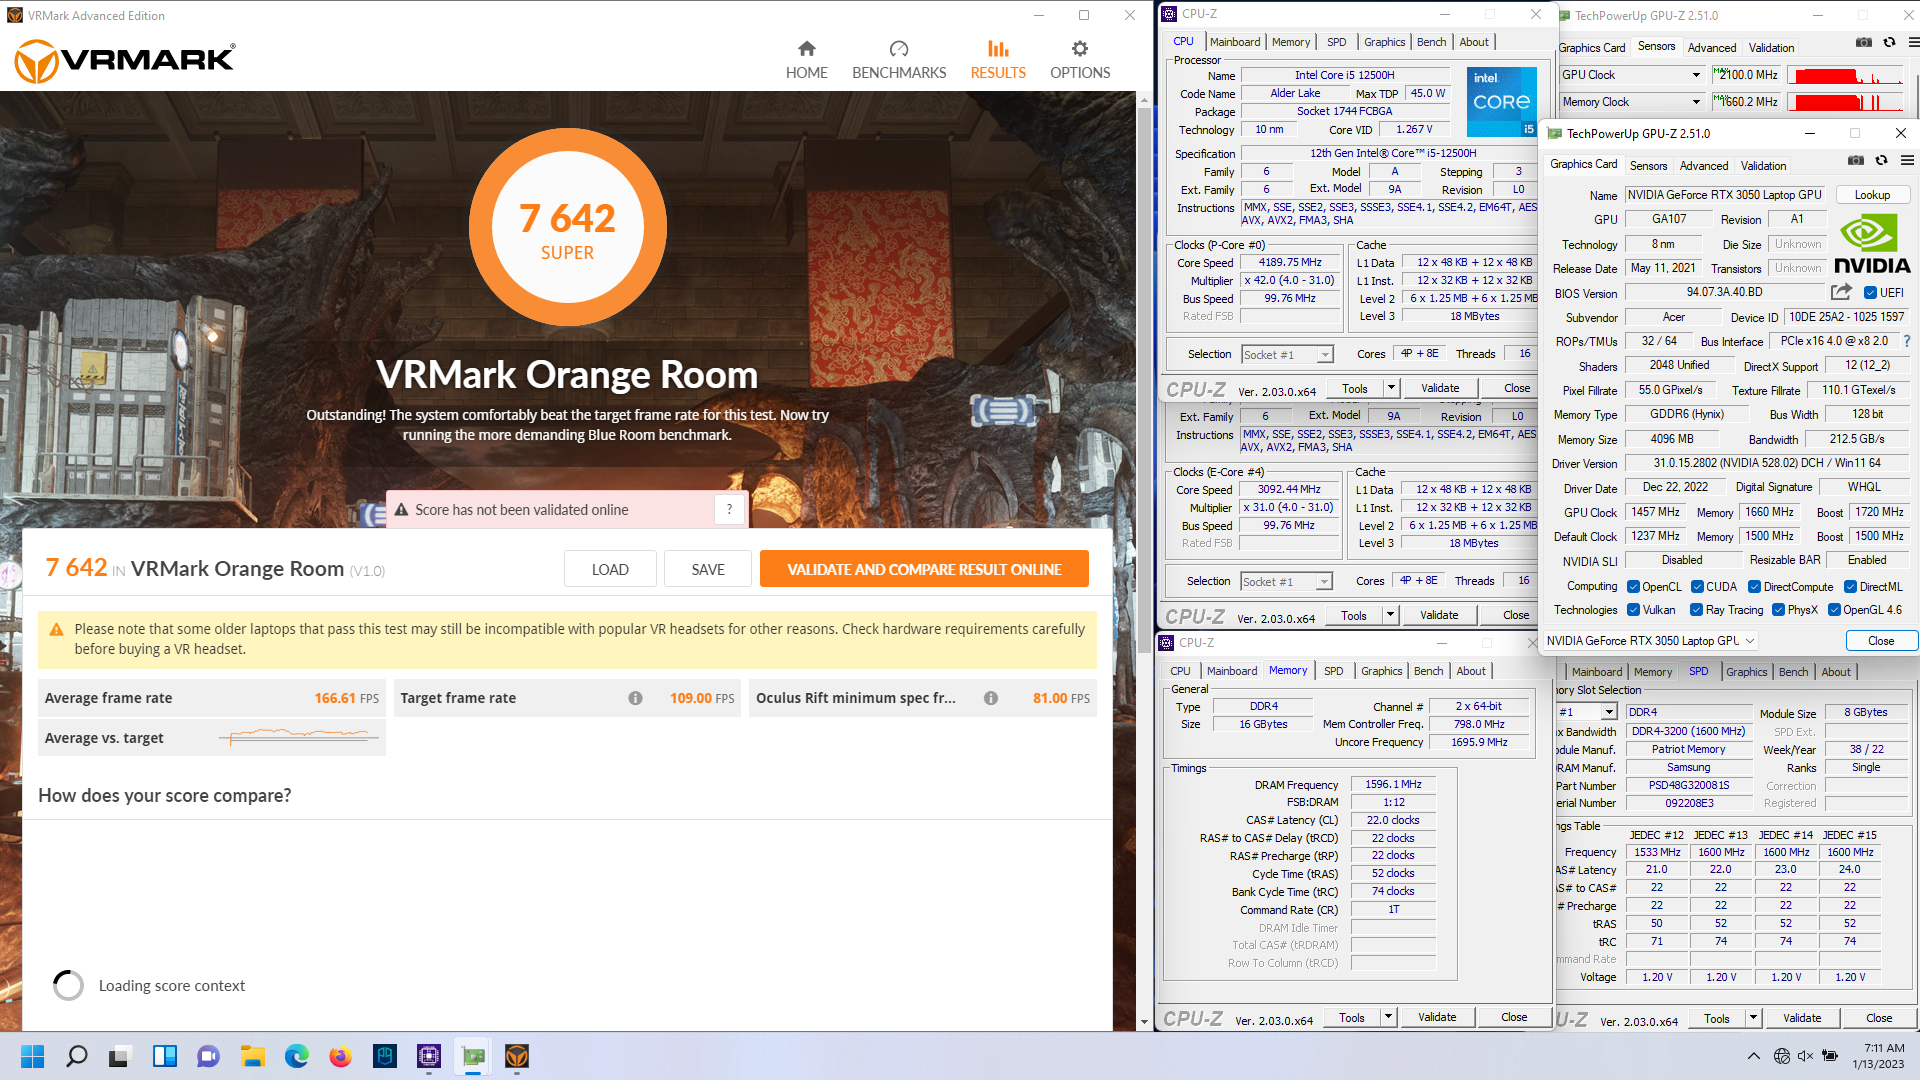Click Close button in front GPU-Z
Screen dimensions: 1920x1080
coord(1880,641)
